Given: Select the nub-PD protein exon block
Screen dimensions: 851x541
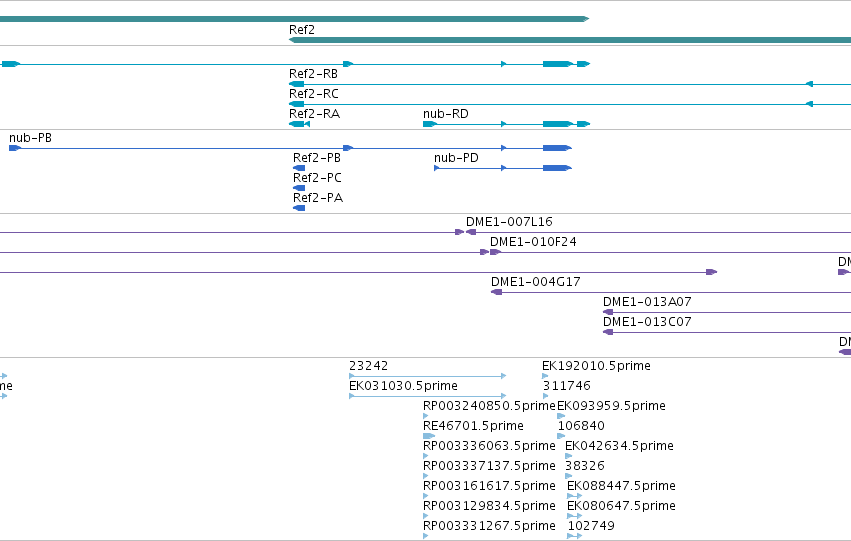Looking at the screenshot, I should 557,168.
